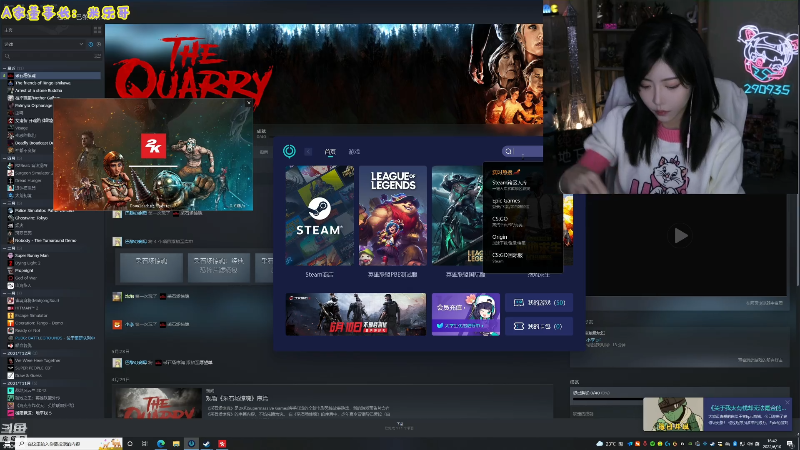This screenshot has width=800, height=450.
Task: Switch to the 游戏 tab in accelerator
Action: 354,152
